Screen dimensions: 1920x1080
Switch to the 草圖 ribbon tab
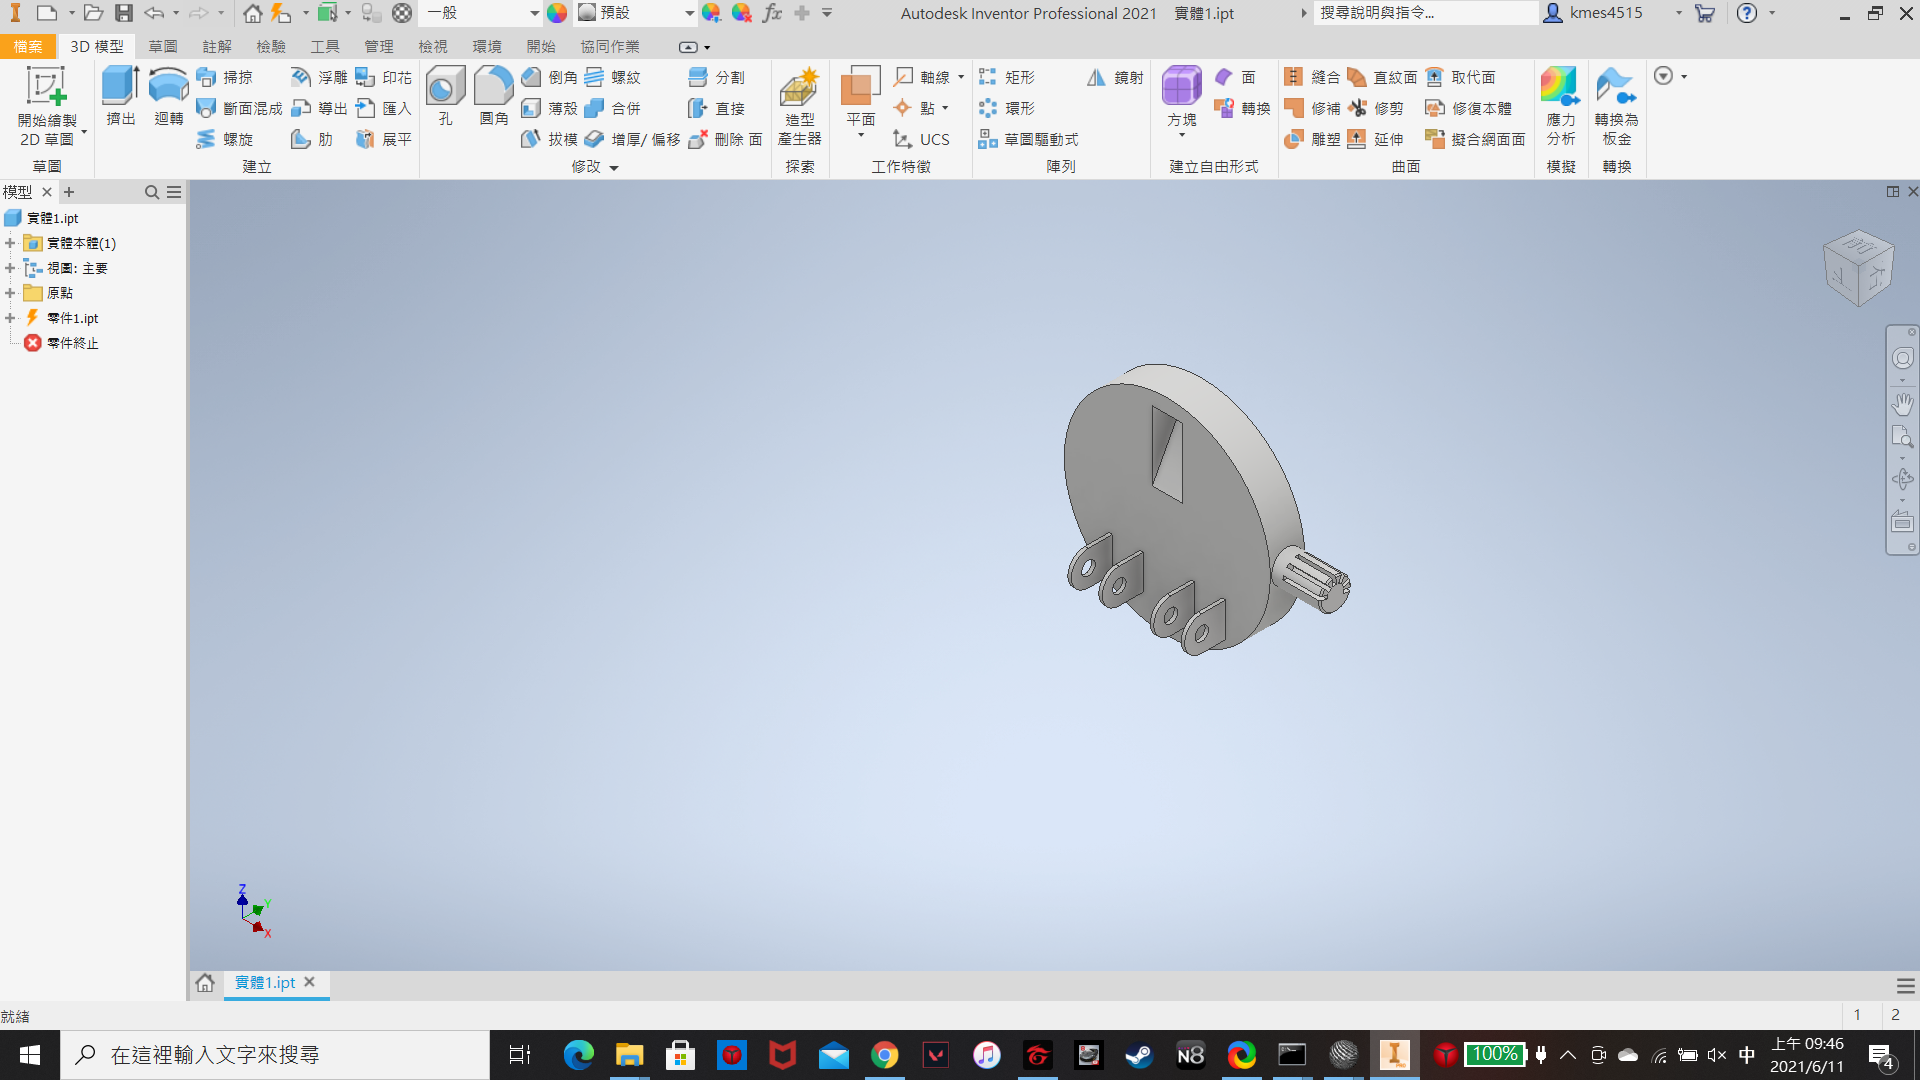click(x=162, y=47)
